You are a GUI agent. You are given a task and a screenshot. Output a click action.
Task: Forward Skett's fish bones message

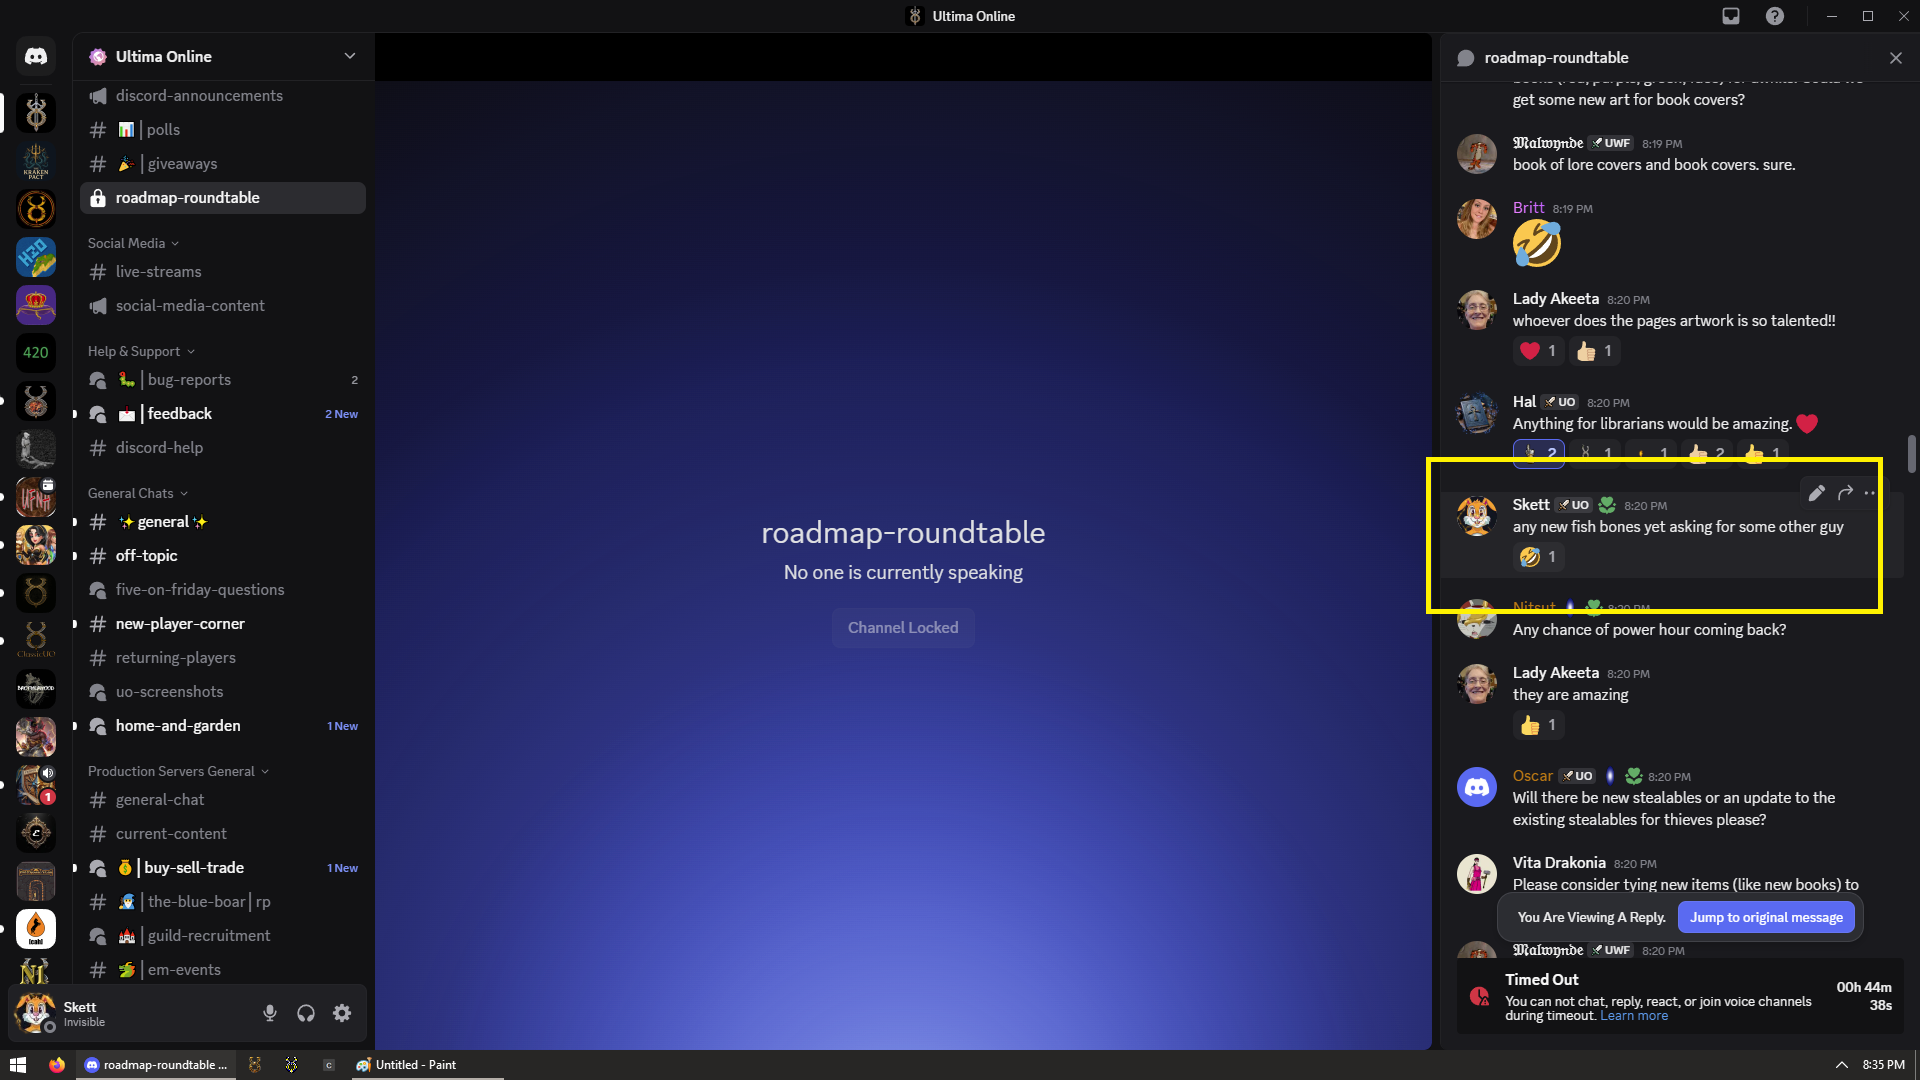[1846, 493]
